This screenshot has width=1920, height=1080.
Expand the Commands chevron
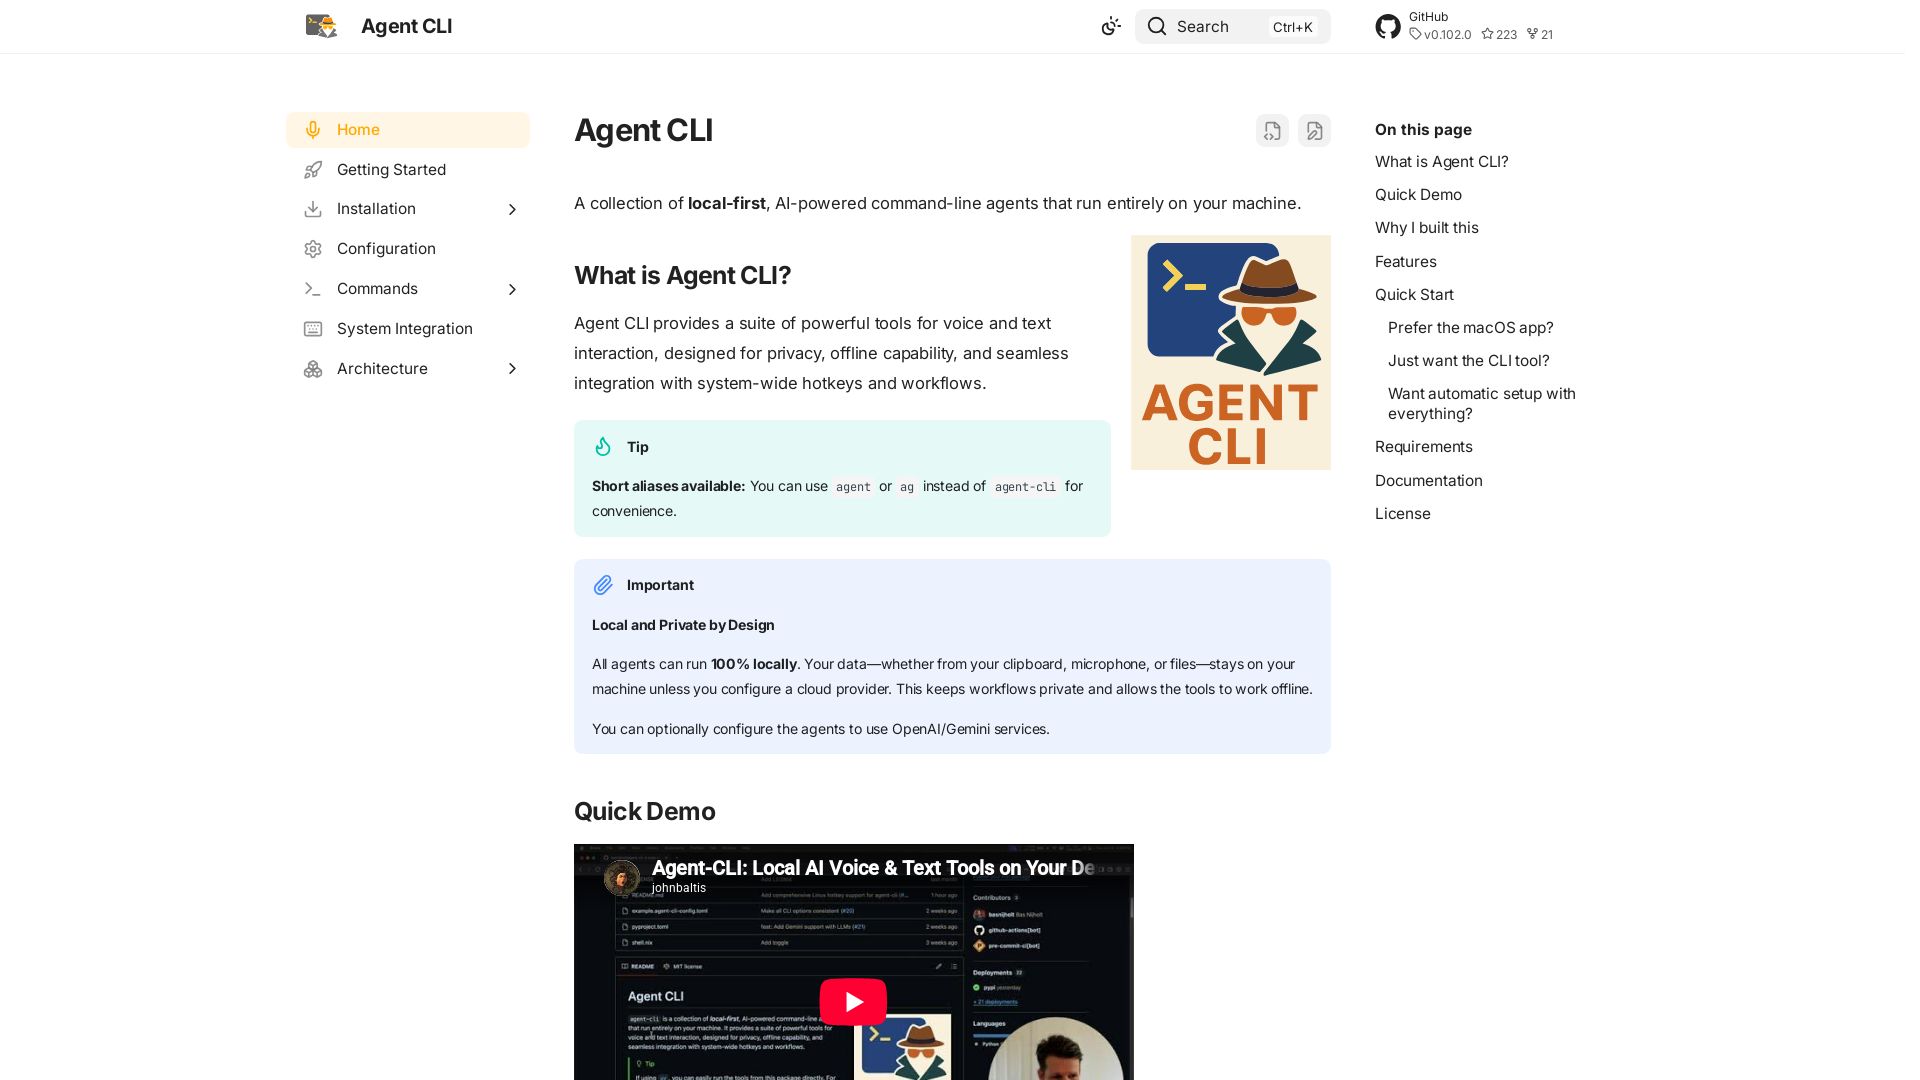[512, 289]
